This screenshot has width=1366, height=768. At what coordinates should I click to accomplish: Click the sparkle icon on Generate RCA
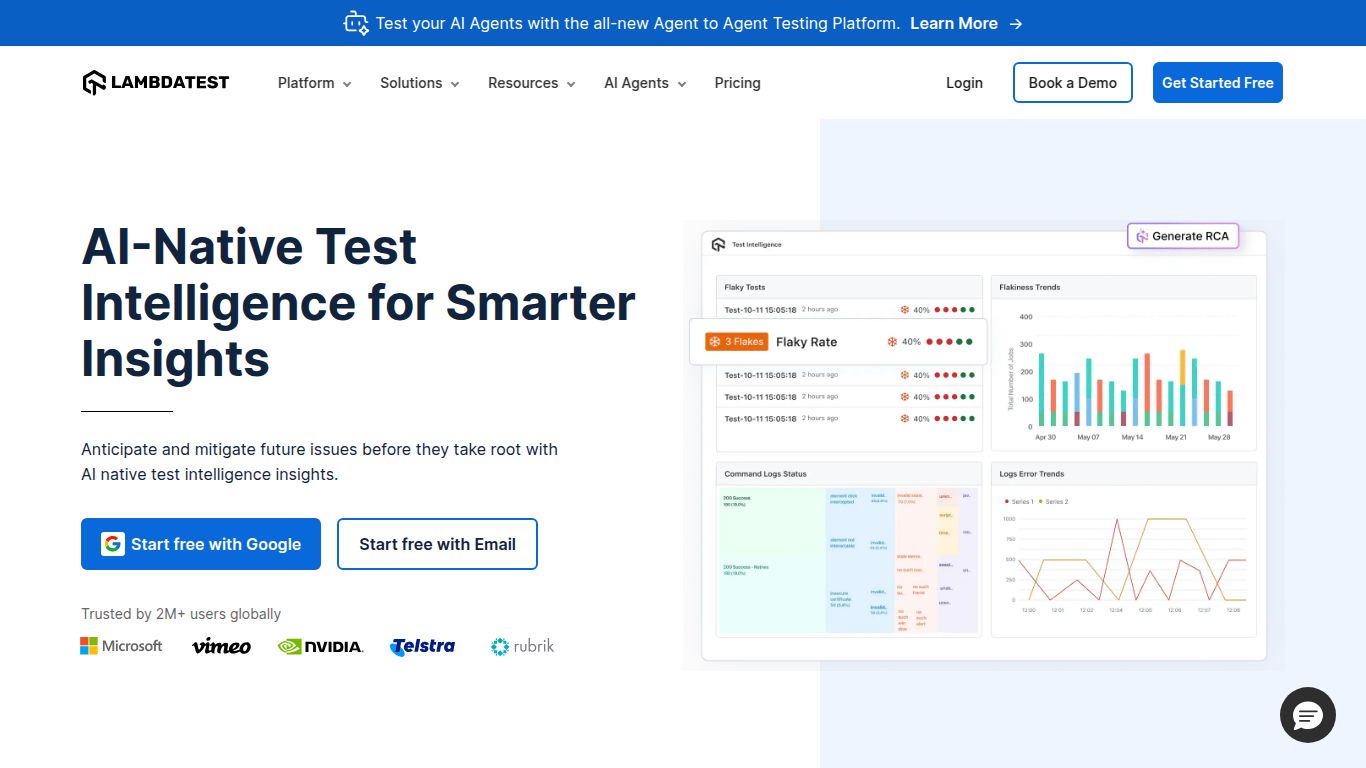pos(1142,236)
